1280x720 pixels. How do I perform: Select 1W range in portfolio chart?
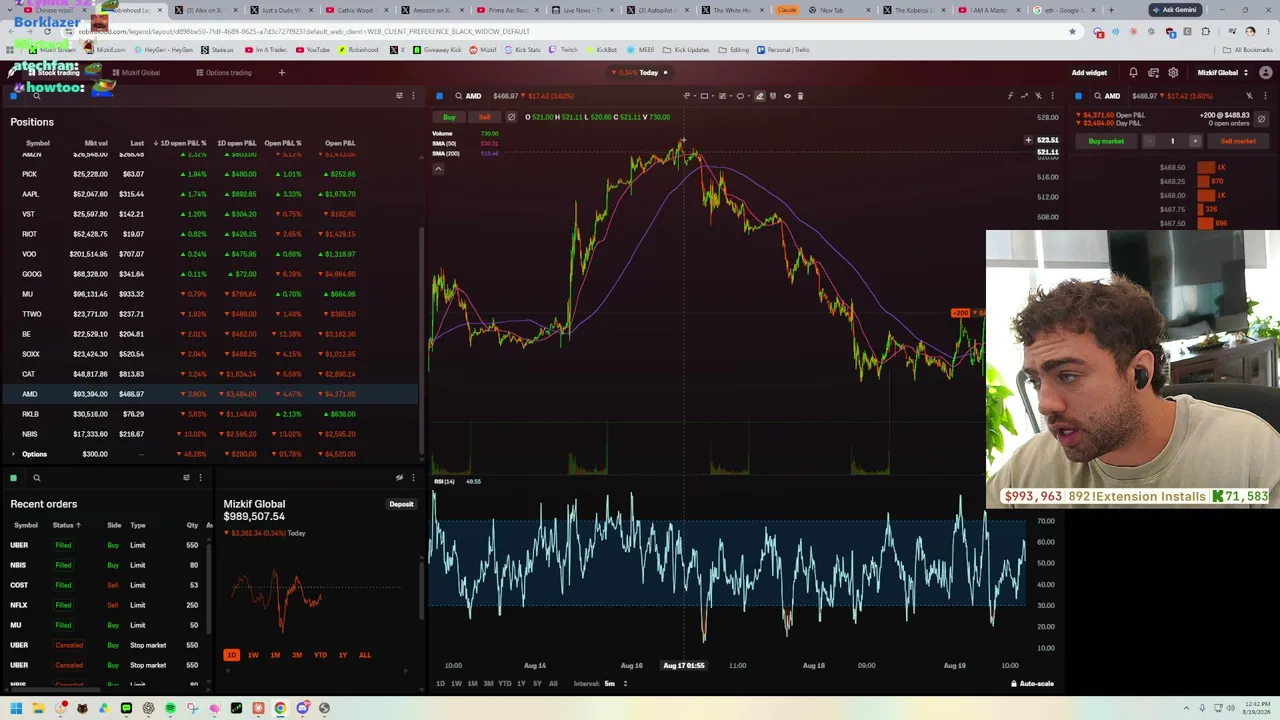253,655
